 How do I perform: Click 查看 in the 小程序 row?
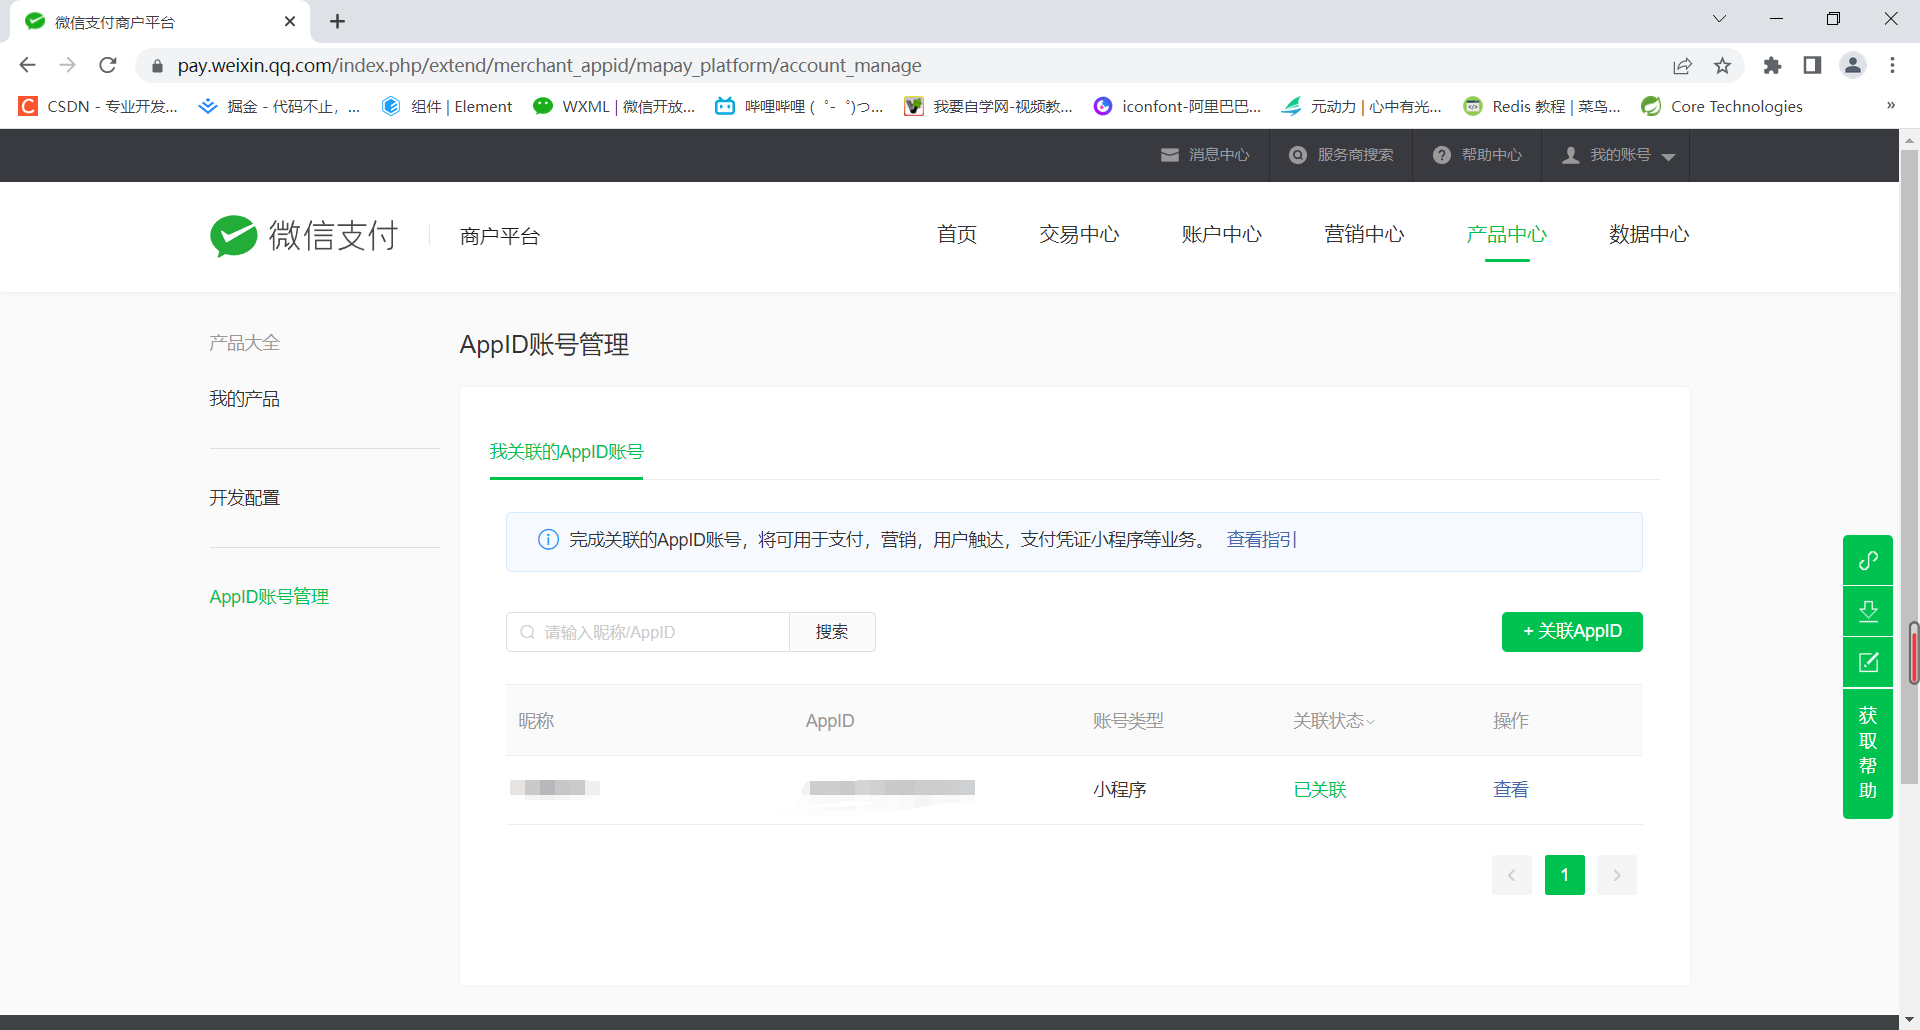coord(1511,790)
